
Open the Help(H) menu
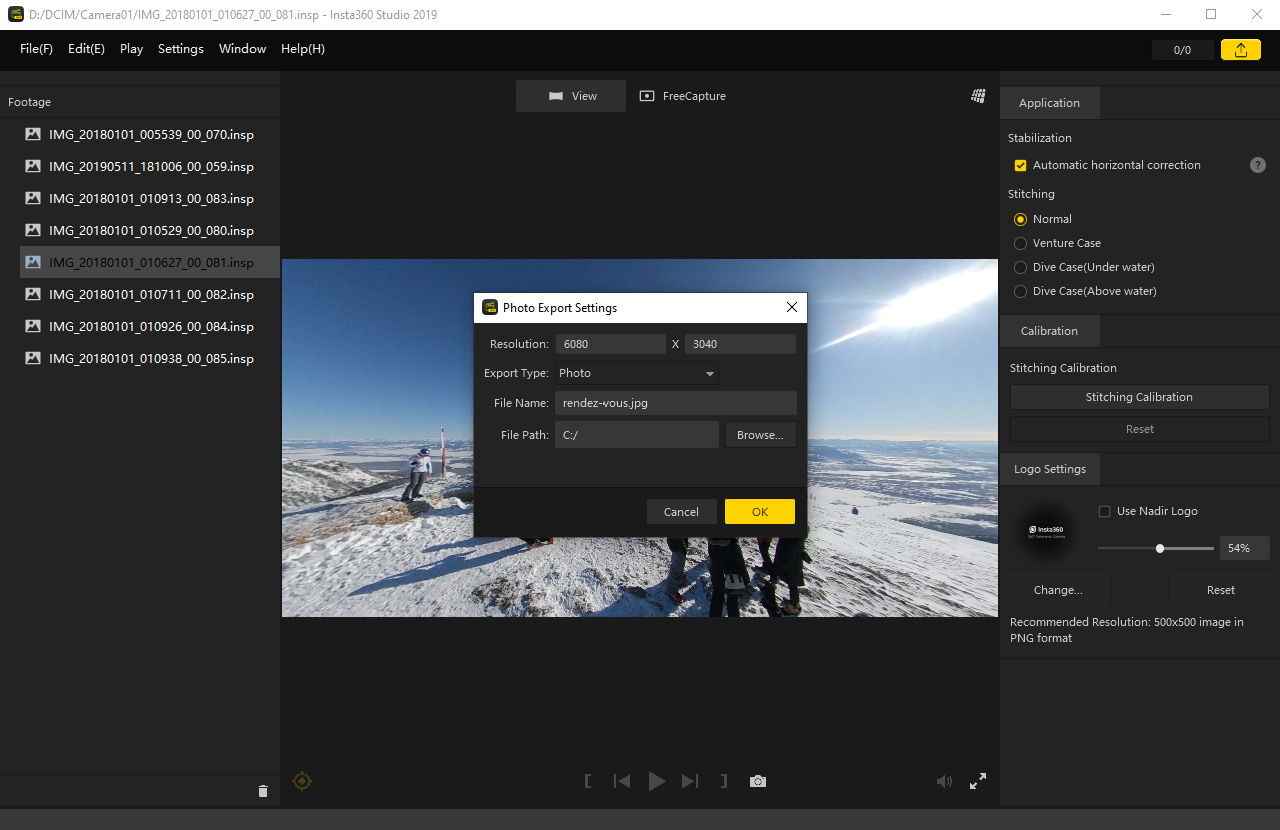click(303, 49)
